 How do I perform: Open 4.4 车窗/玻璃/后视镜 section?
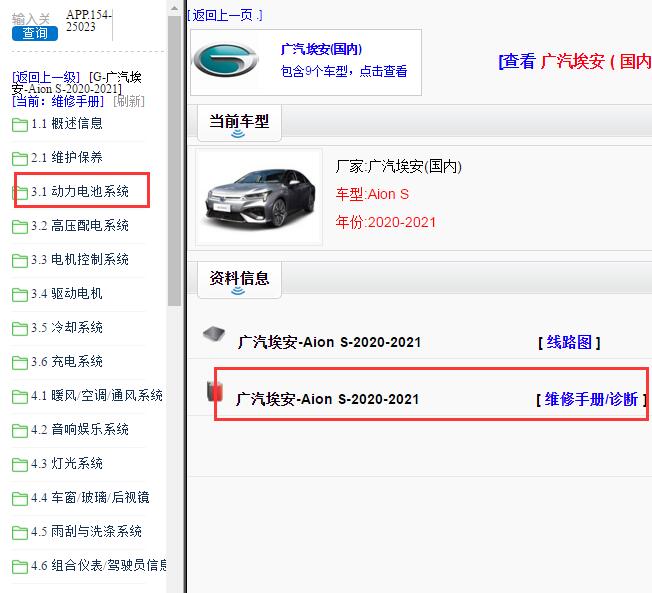pyautogui.click(x=90, y=497)
